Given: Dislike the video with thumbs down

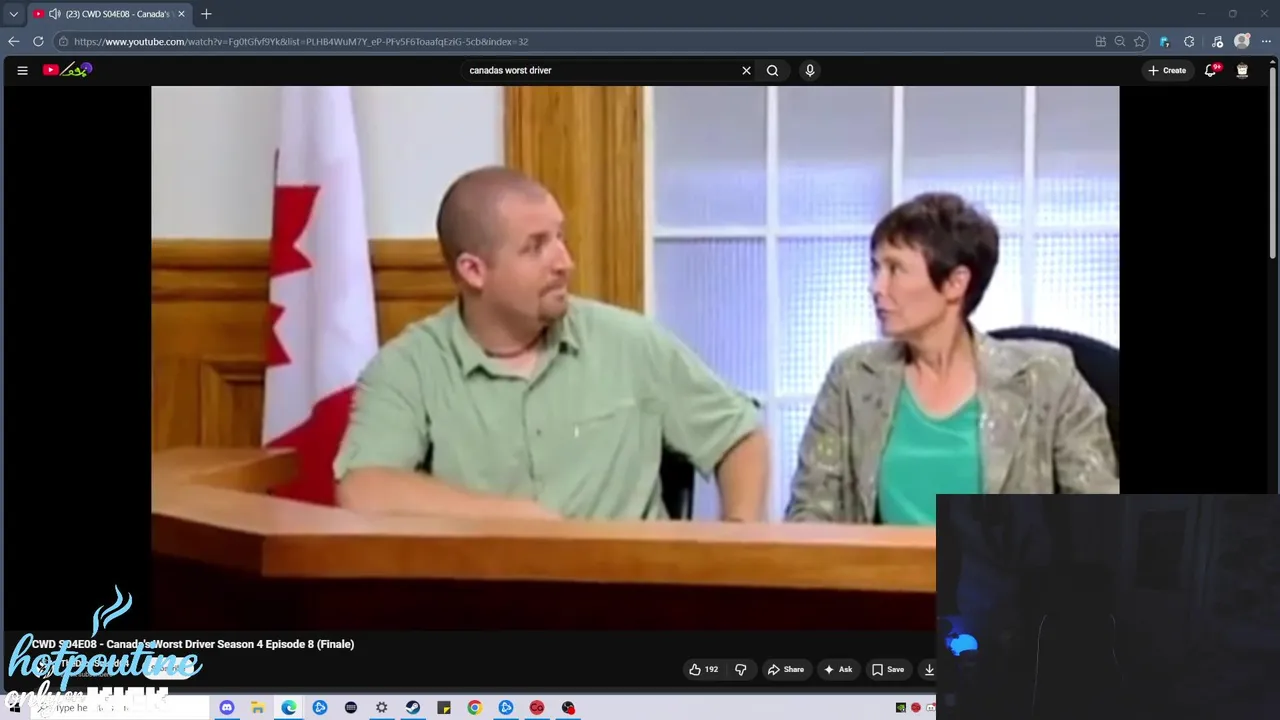Looking at the screenshot, I should pyautogui.click(x=741, y=670).
